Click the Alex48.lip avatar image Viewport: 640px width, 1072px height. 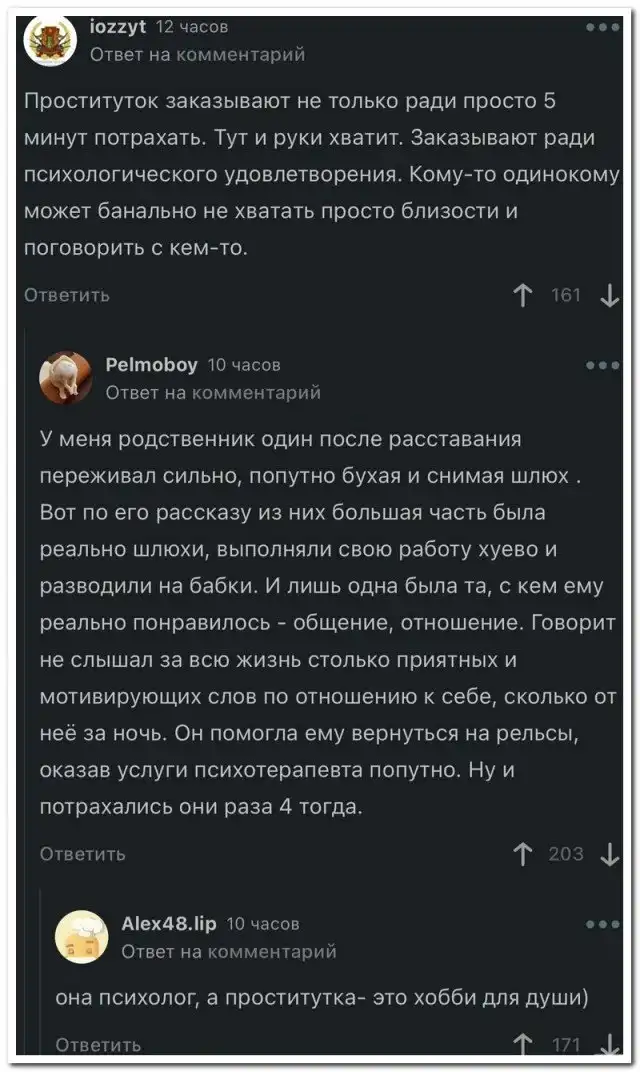tap(81, 937)
